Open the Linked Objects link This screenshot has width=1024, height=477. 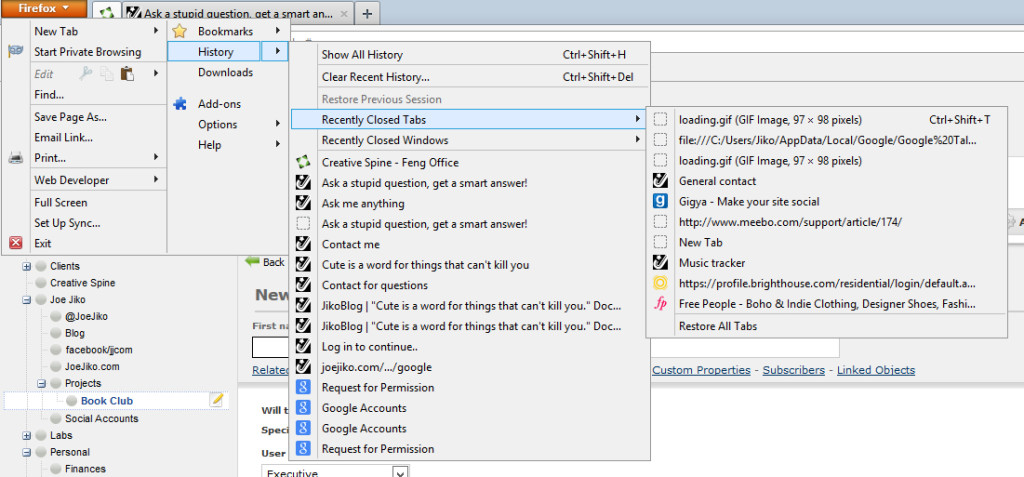[876, 370]
